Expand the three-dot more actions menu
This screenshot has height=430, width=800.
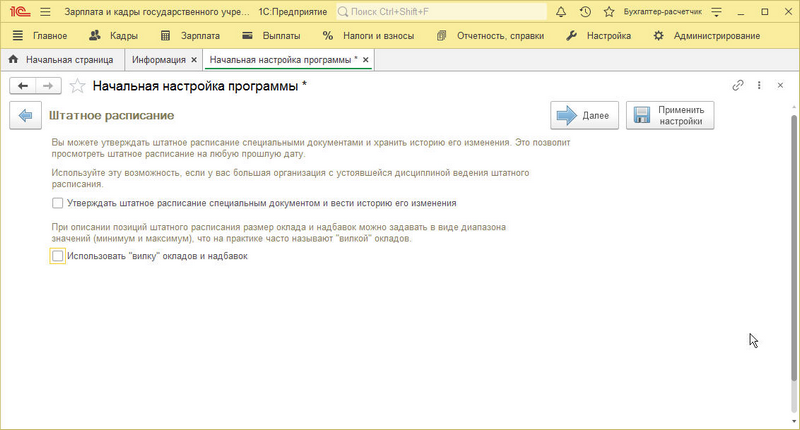760,86
